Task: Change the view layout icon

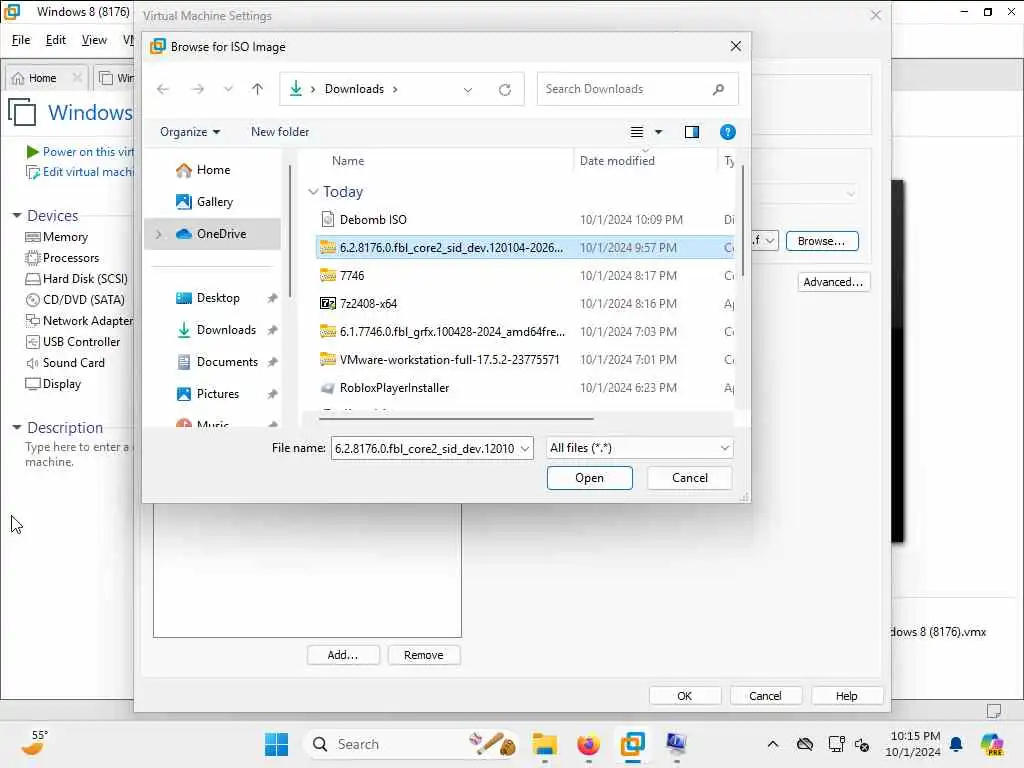Action: (637, 132)
